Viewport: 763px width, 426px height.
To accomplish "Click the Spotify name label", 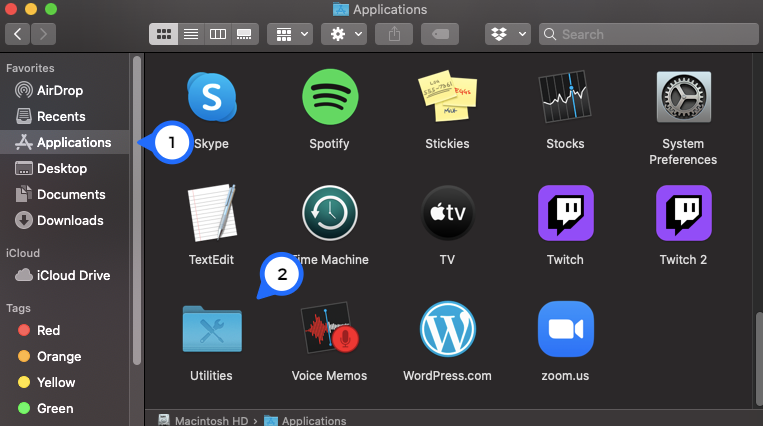I will pyautogui.click(x=329, y=144).
